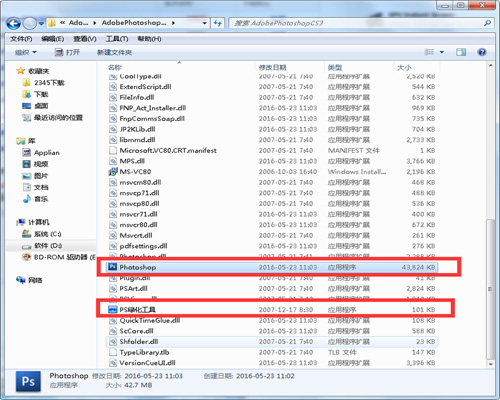The width and height of the screenshot is (500, 400).
Task: Open the 工具(T) menu
Action: pos(117,39)
